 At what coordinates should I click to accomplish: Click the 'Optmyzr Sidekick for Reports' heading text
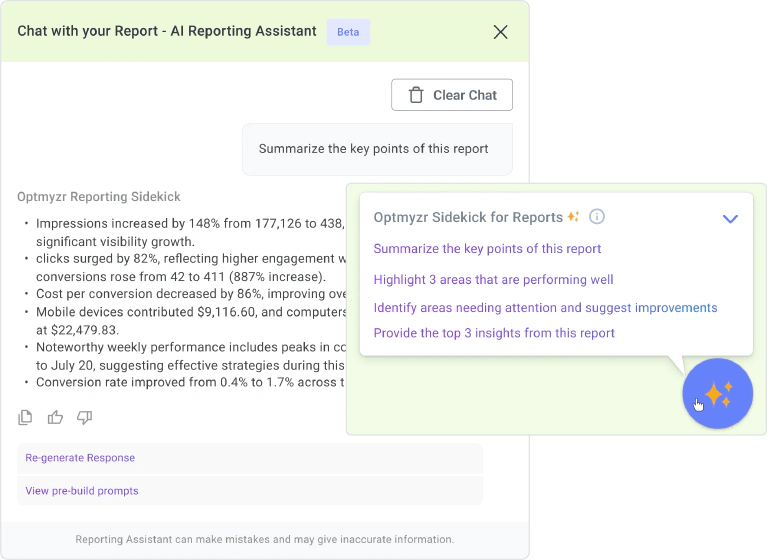pyautogui.click(x=468, y=217)
